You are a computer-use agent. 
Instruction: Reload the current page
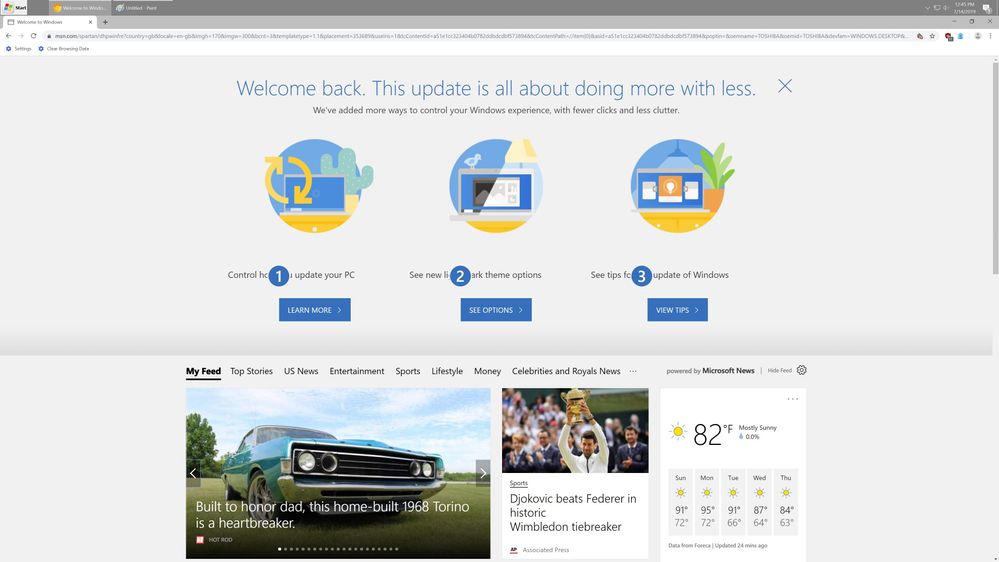[34, 36]
